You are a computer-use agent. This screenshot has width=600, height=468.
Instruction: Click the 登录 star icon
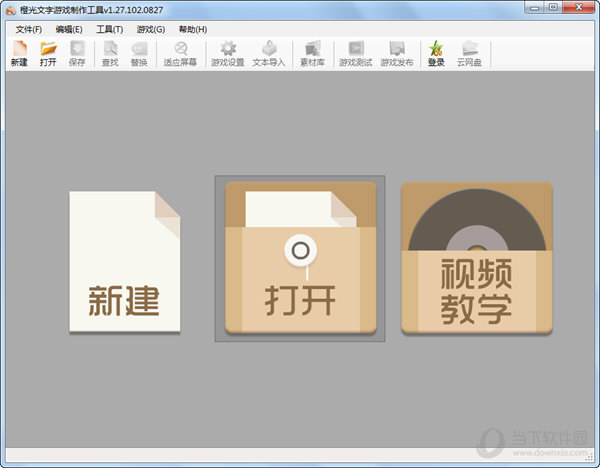pyautogui.click(x=436, y=54)
